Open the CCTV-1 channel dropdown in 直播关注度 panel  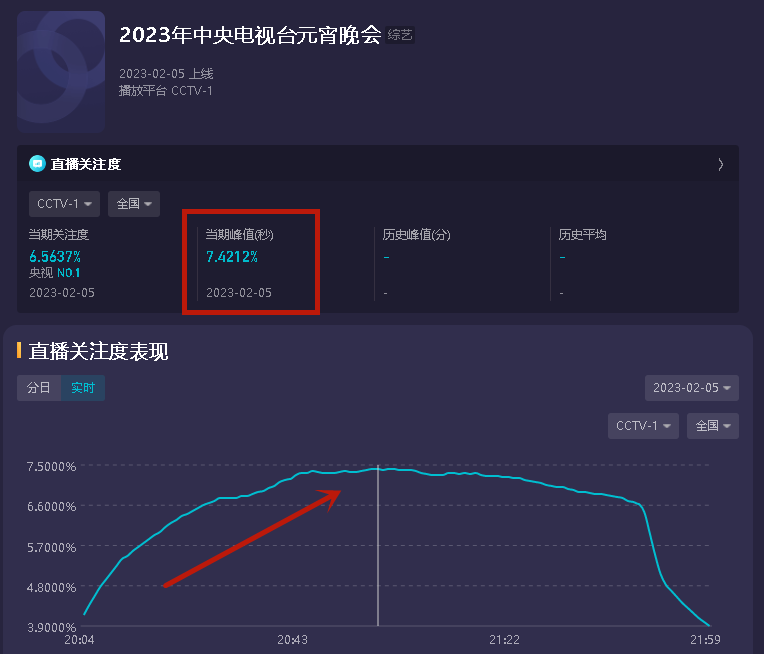tap(64, 204)
